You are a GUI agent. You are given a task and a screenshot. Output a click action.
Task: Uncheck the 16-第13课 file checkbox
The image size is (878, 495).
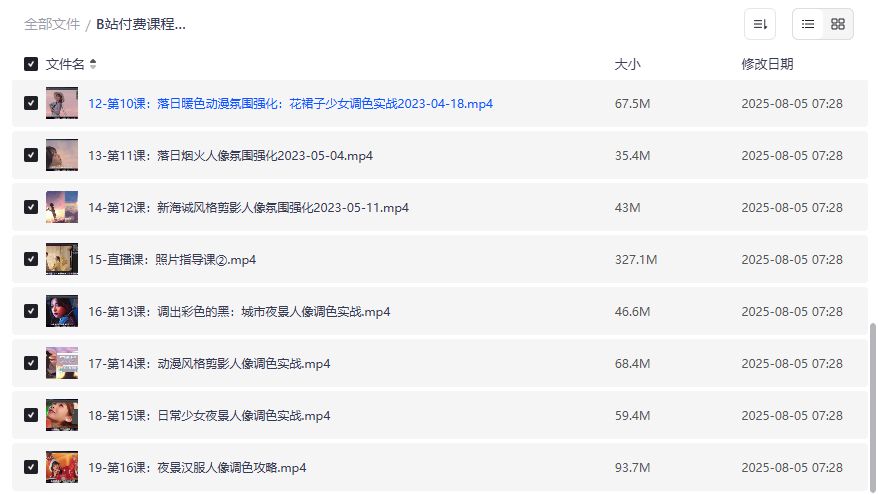(x=31, y=311)
